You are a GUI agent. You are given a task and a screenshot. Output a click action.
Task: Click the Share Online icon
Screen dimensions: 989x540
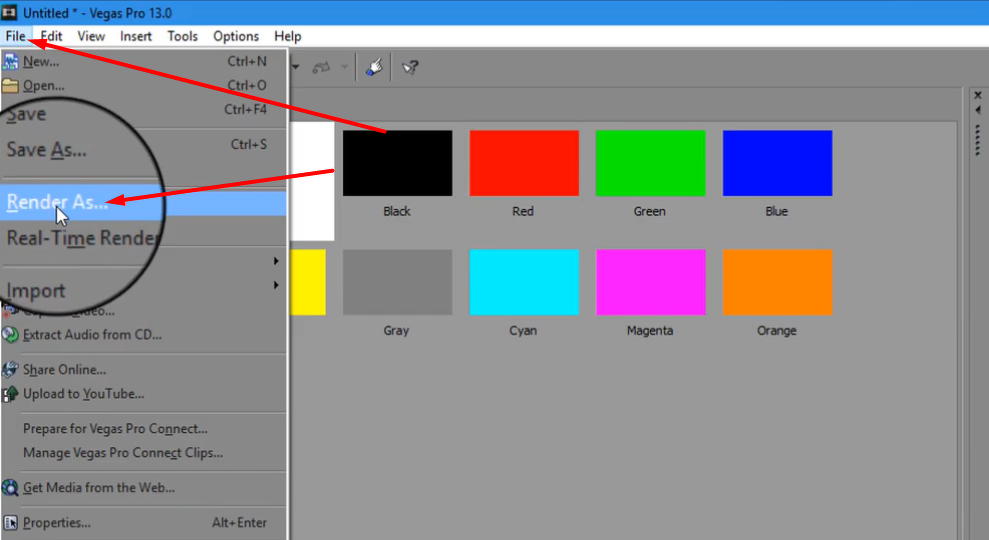tap(10, 370)
